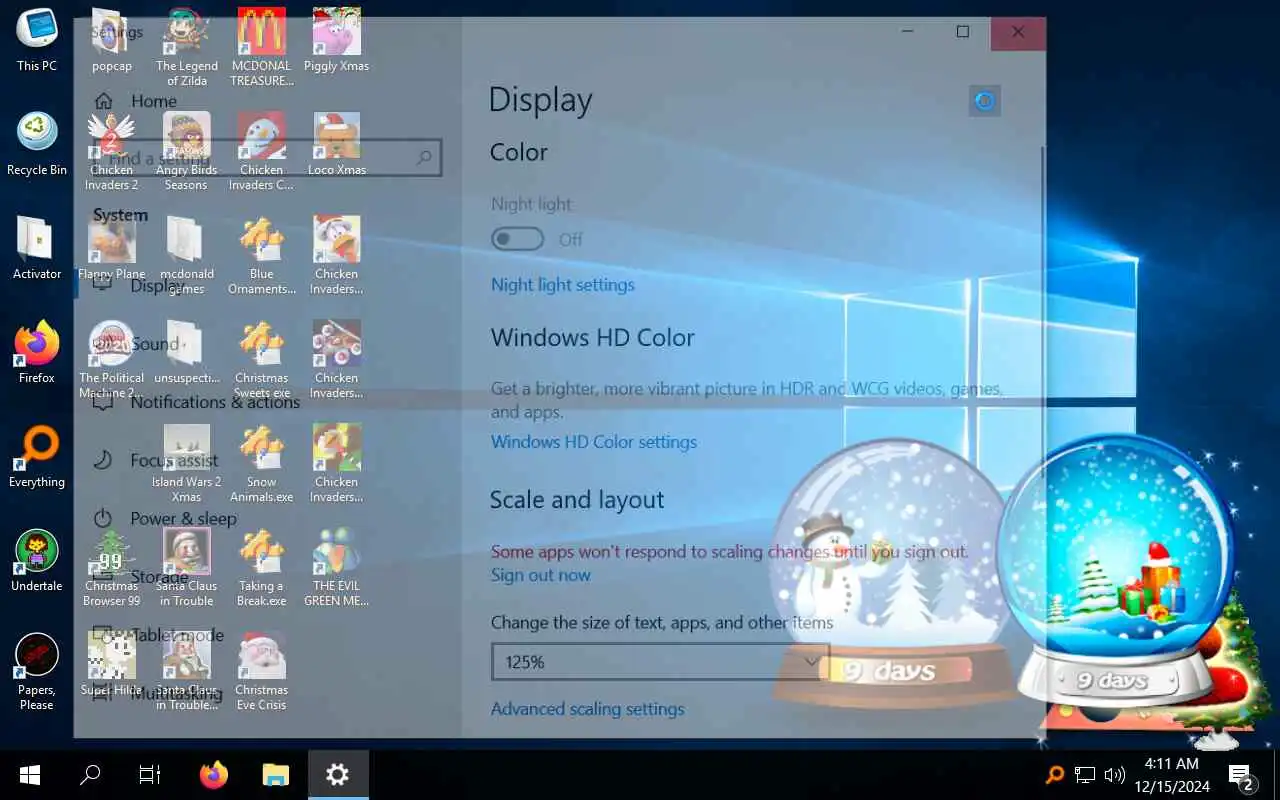Launch Firefox from the desktop icon

point(37,353)
